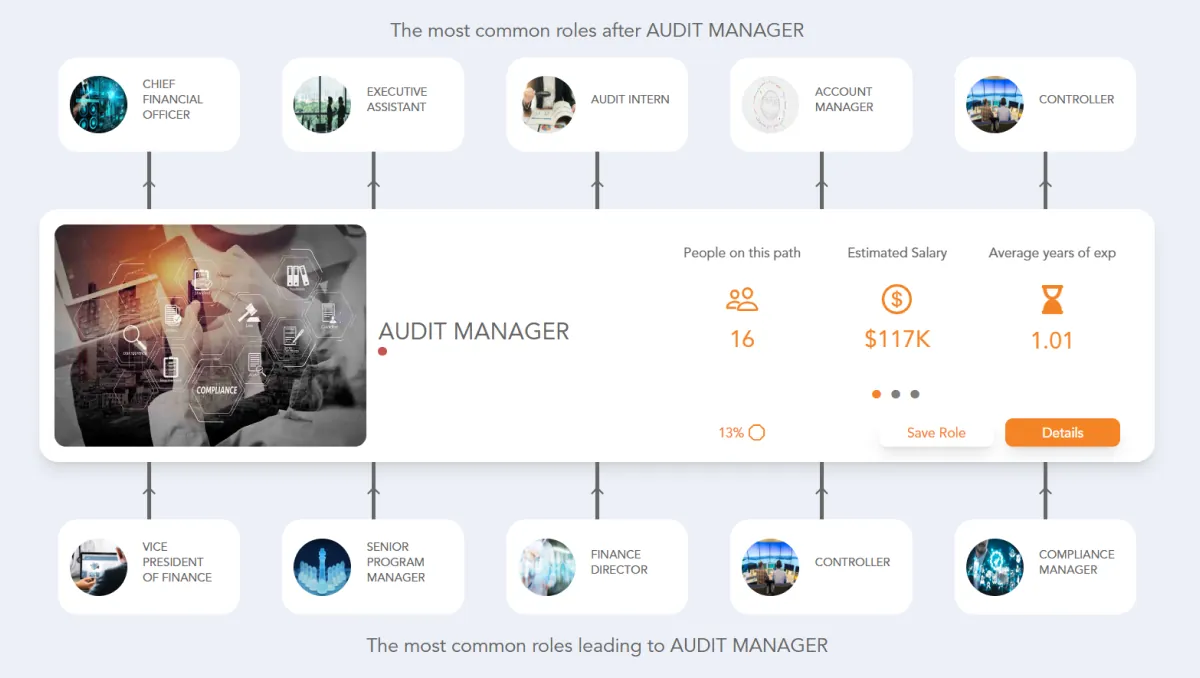Screen dimensions: 1200x678
Task: Select the second carousel dot
Action: [x=897, y=394]
